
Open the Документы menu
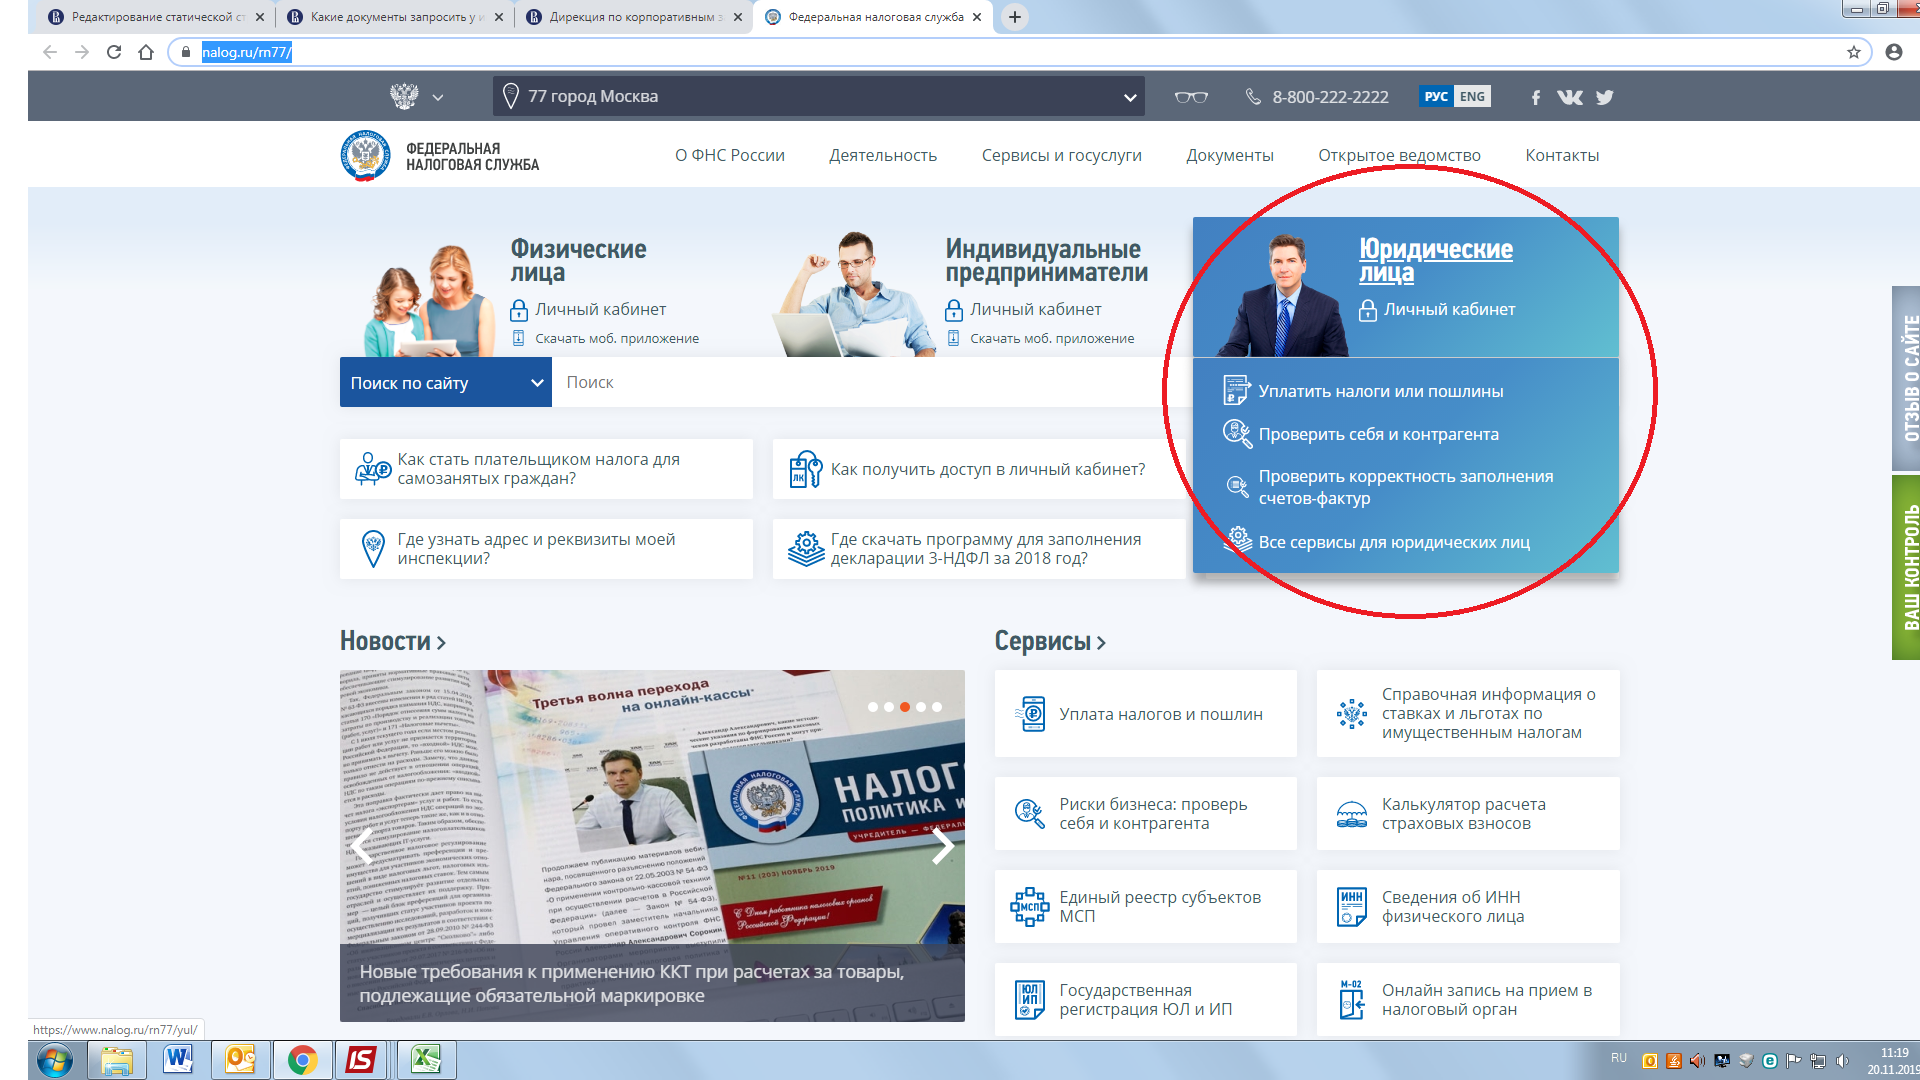click(1229, 155)
